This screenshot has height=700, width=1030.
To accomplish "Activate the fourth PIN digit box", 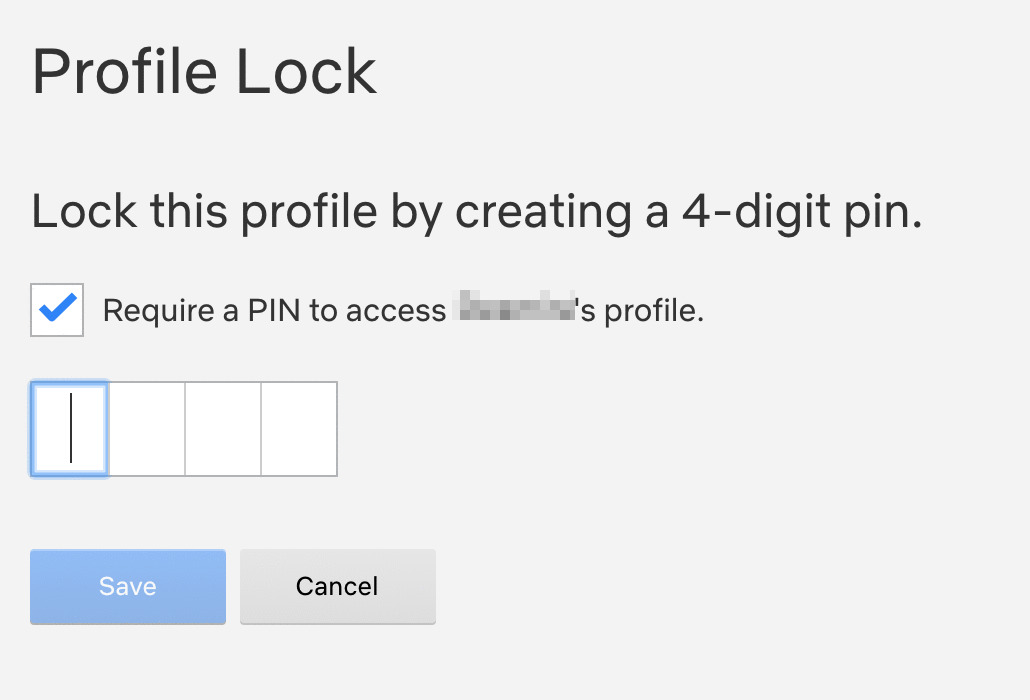I will pos(299,429).
